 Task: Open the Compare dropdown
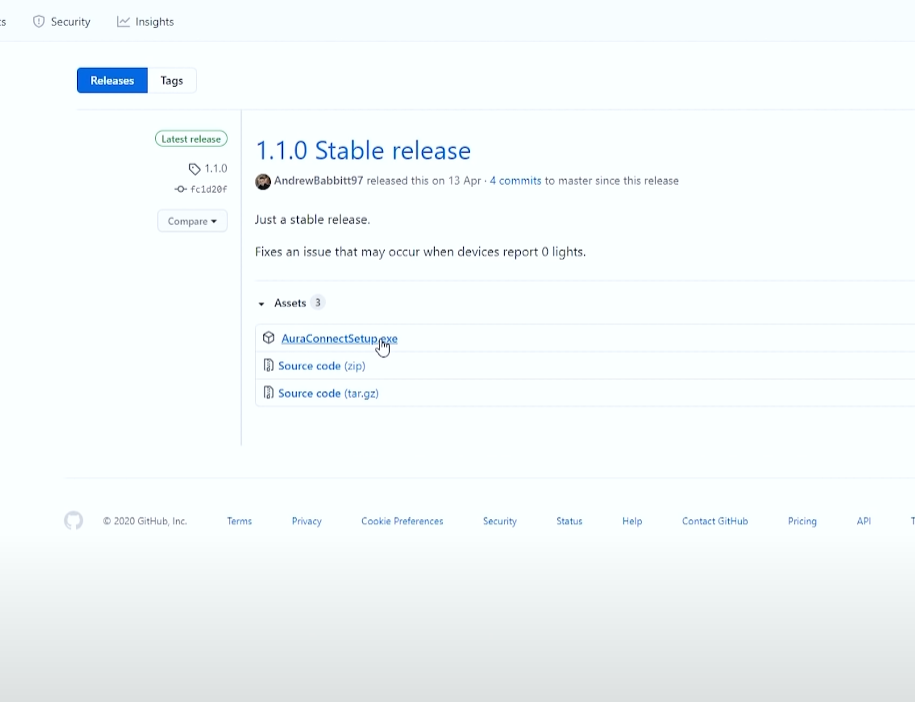[x=192, y=221]
